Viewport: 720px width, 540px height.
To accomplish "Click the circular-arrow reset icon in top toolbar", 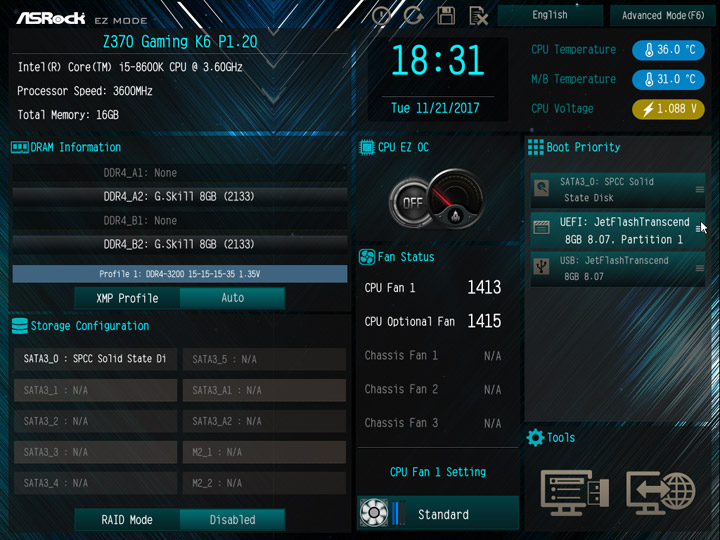I will pyautogui.click(x=414, y=16).
